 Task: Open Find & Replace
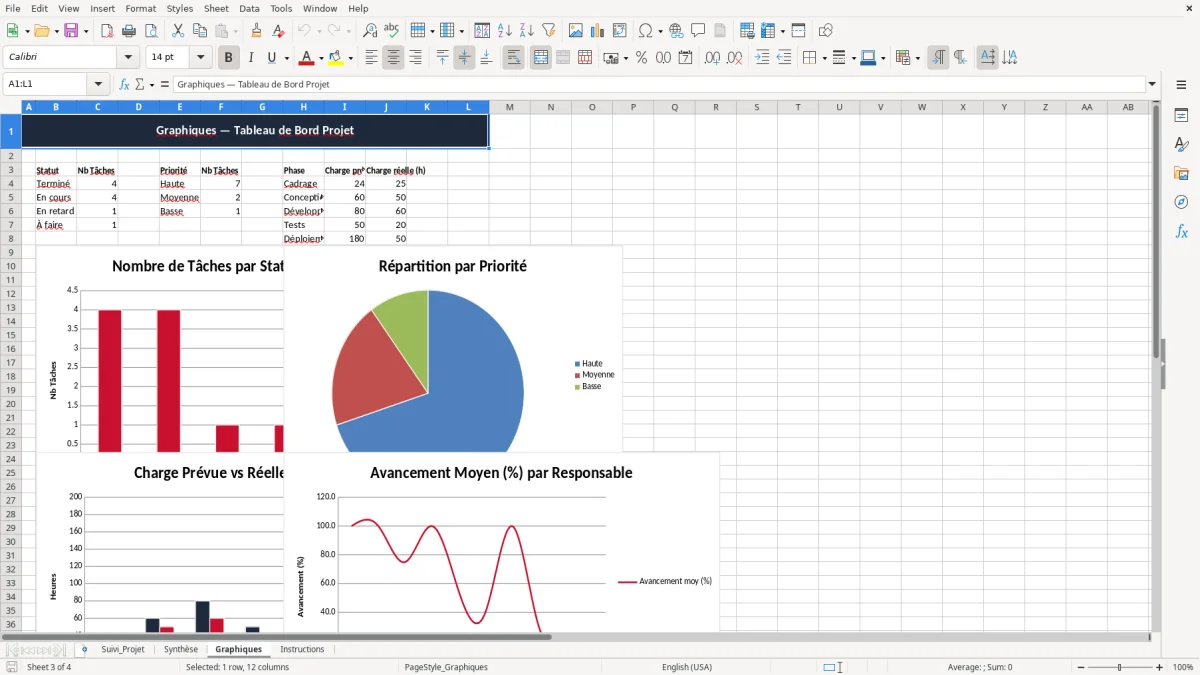click(370, 31)
